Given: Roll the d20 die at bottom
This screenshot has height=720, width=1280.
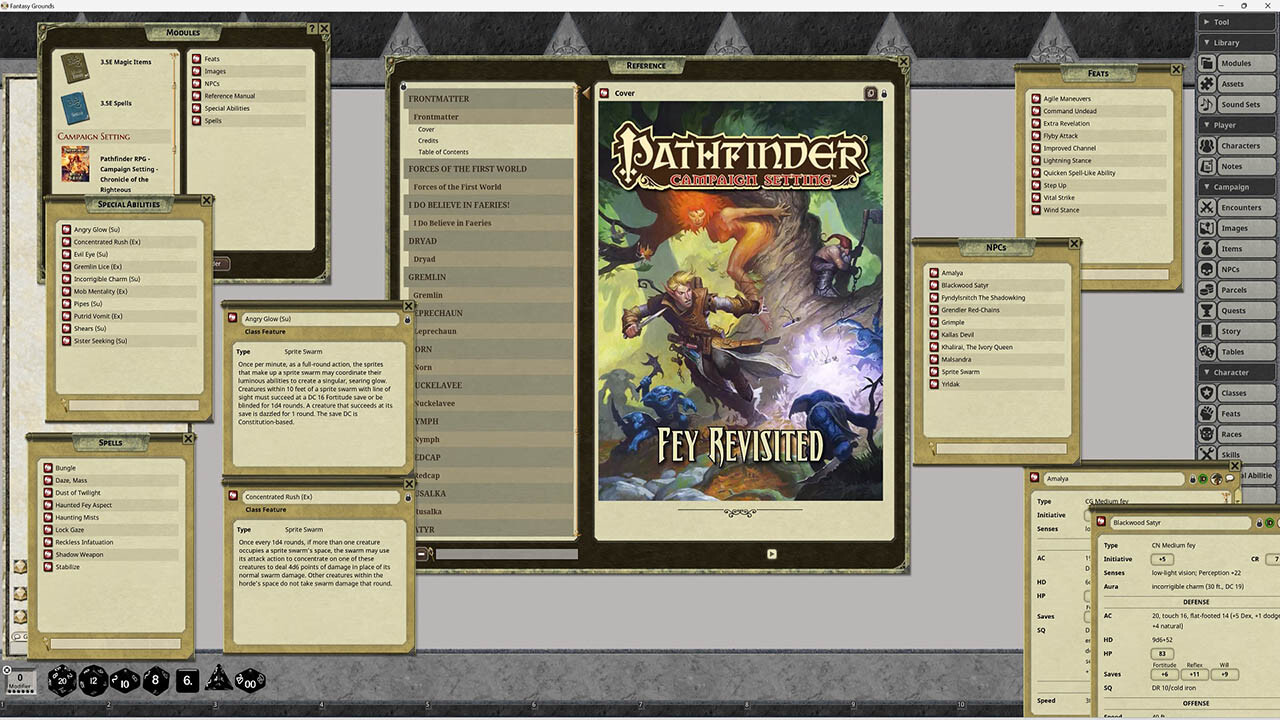Looking at the screenshot, I should [62, 681].
